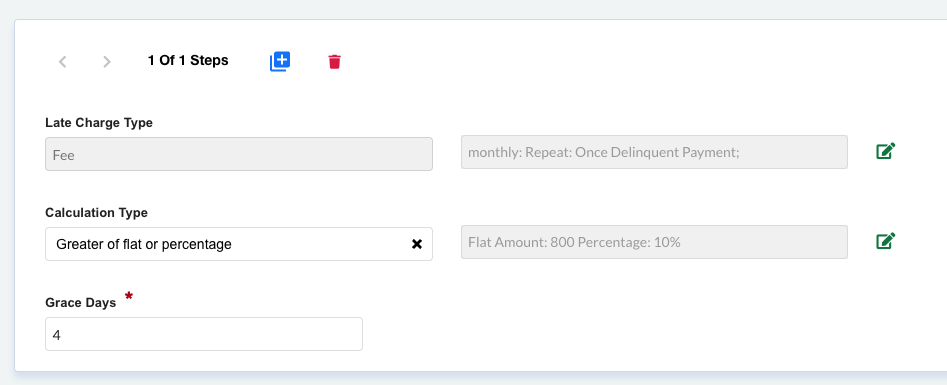The width and height of the screenshot is (947, 385).
Task: Open the Calculation Type dropdown
Action: (239, 244)
